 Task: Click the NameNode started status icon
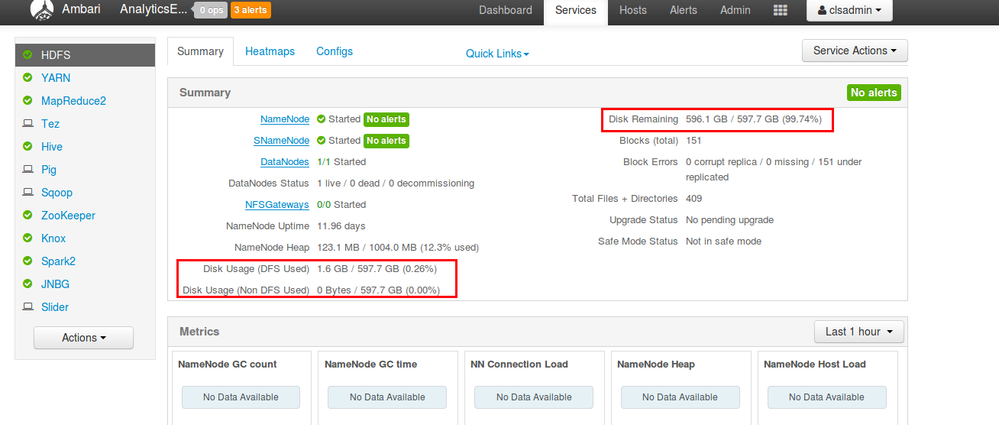(321, 119)
